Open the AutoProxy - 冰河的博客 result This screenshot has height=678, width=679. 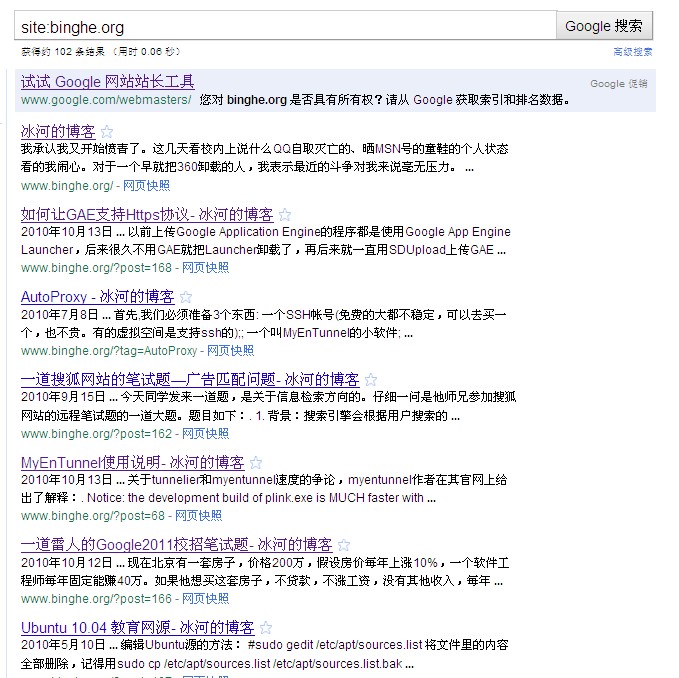point(97,297)
